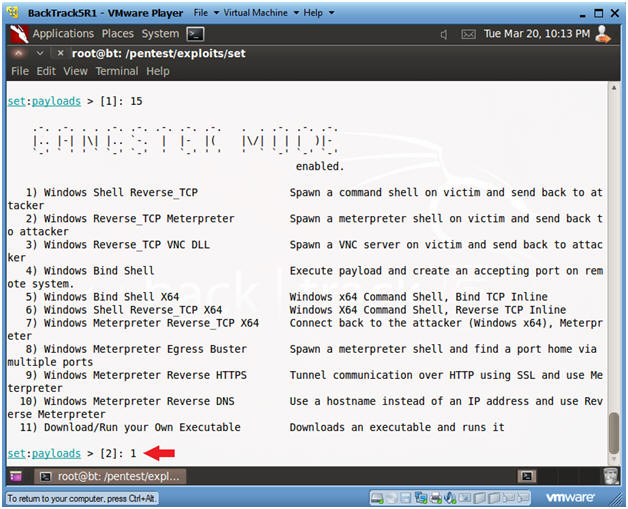Open the terminal Help menu
628x509 pixels.
158,71
